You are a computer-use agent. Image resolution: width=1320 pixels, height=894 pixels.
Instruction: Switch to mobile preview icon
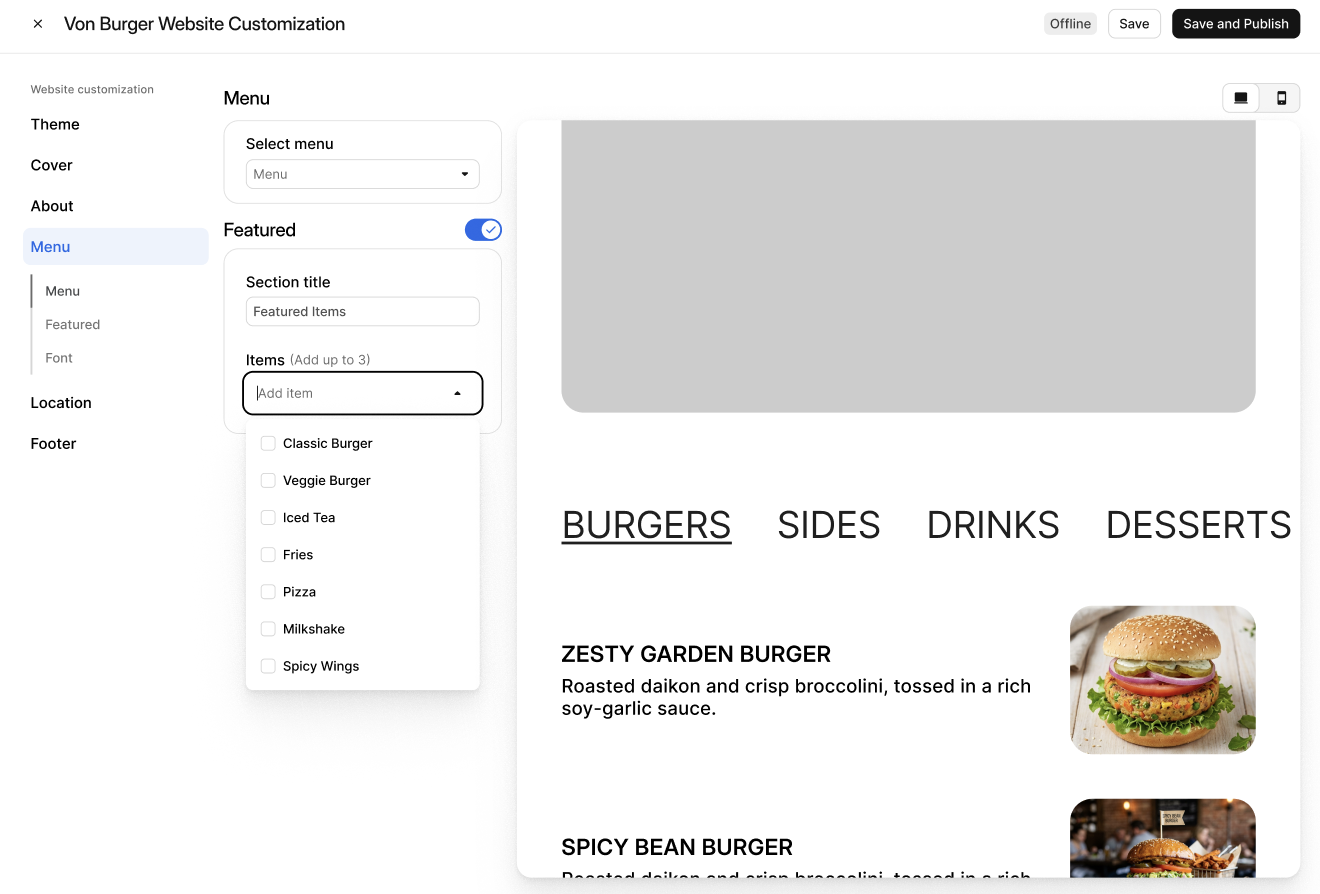[1281, 98]
